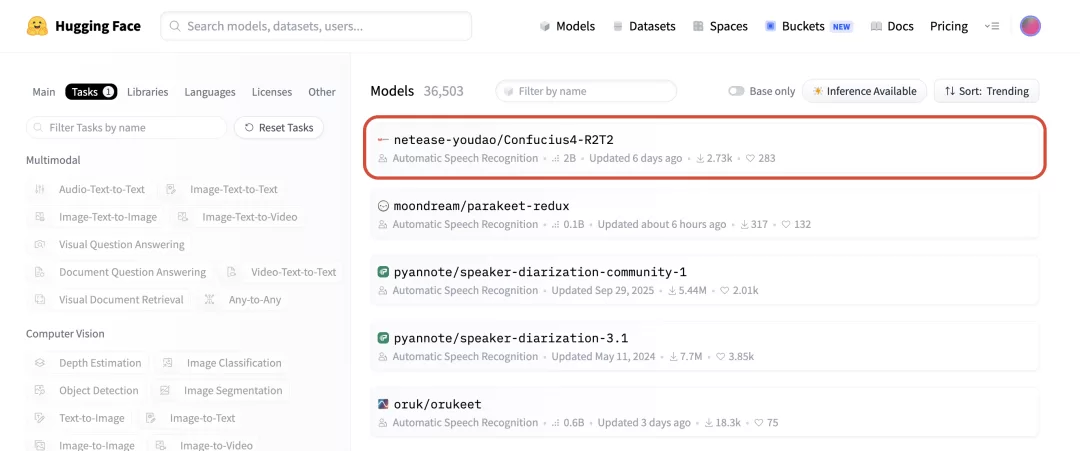The width and height of the screenshot is (1080, 451).
Task: Click the 36,503 models count
Action: (444, 91)
